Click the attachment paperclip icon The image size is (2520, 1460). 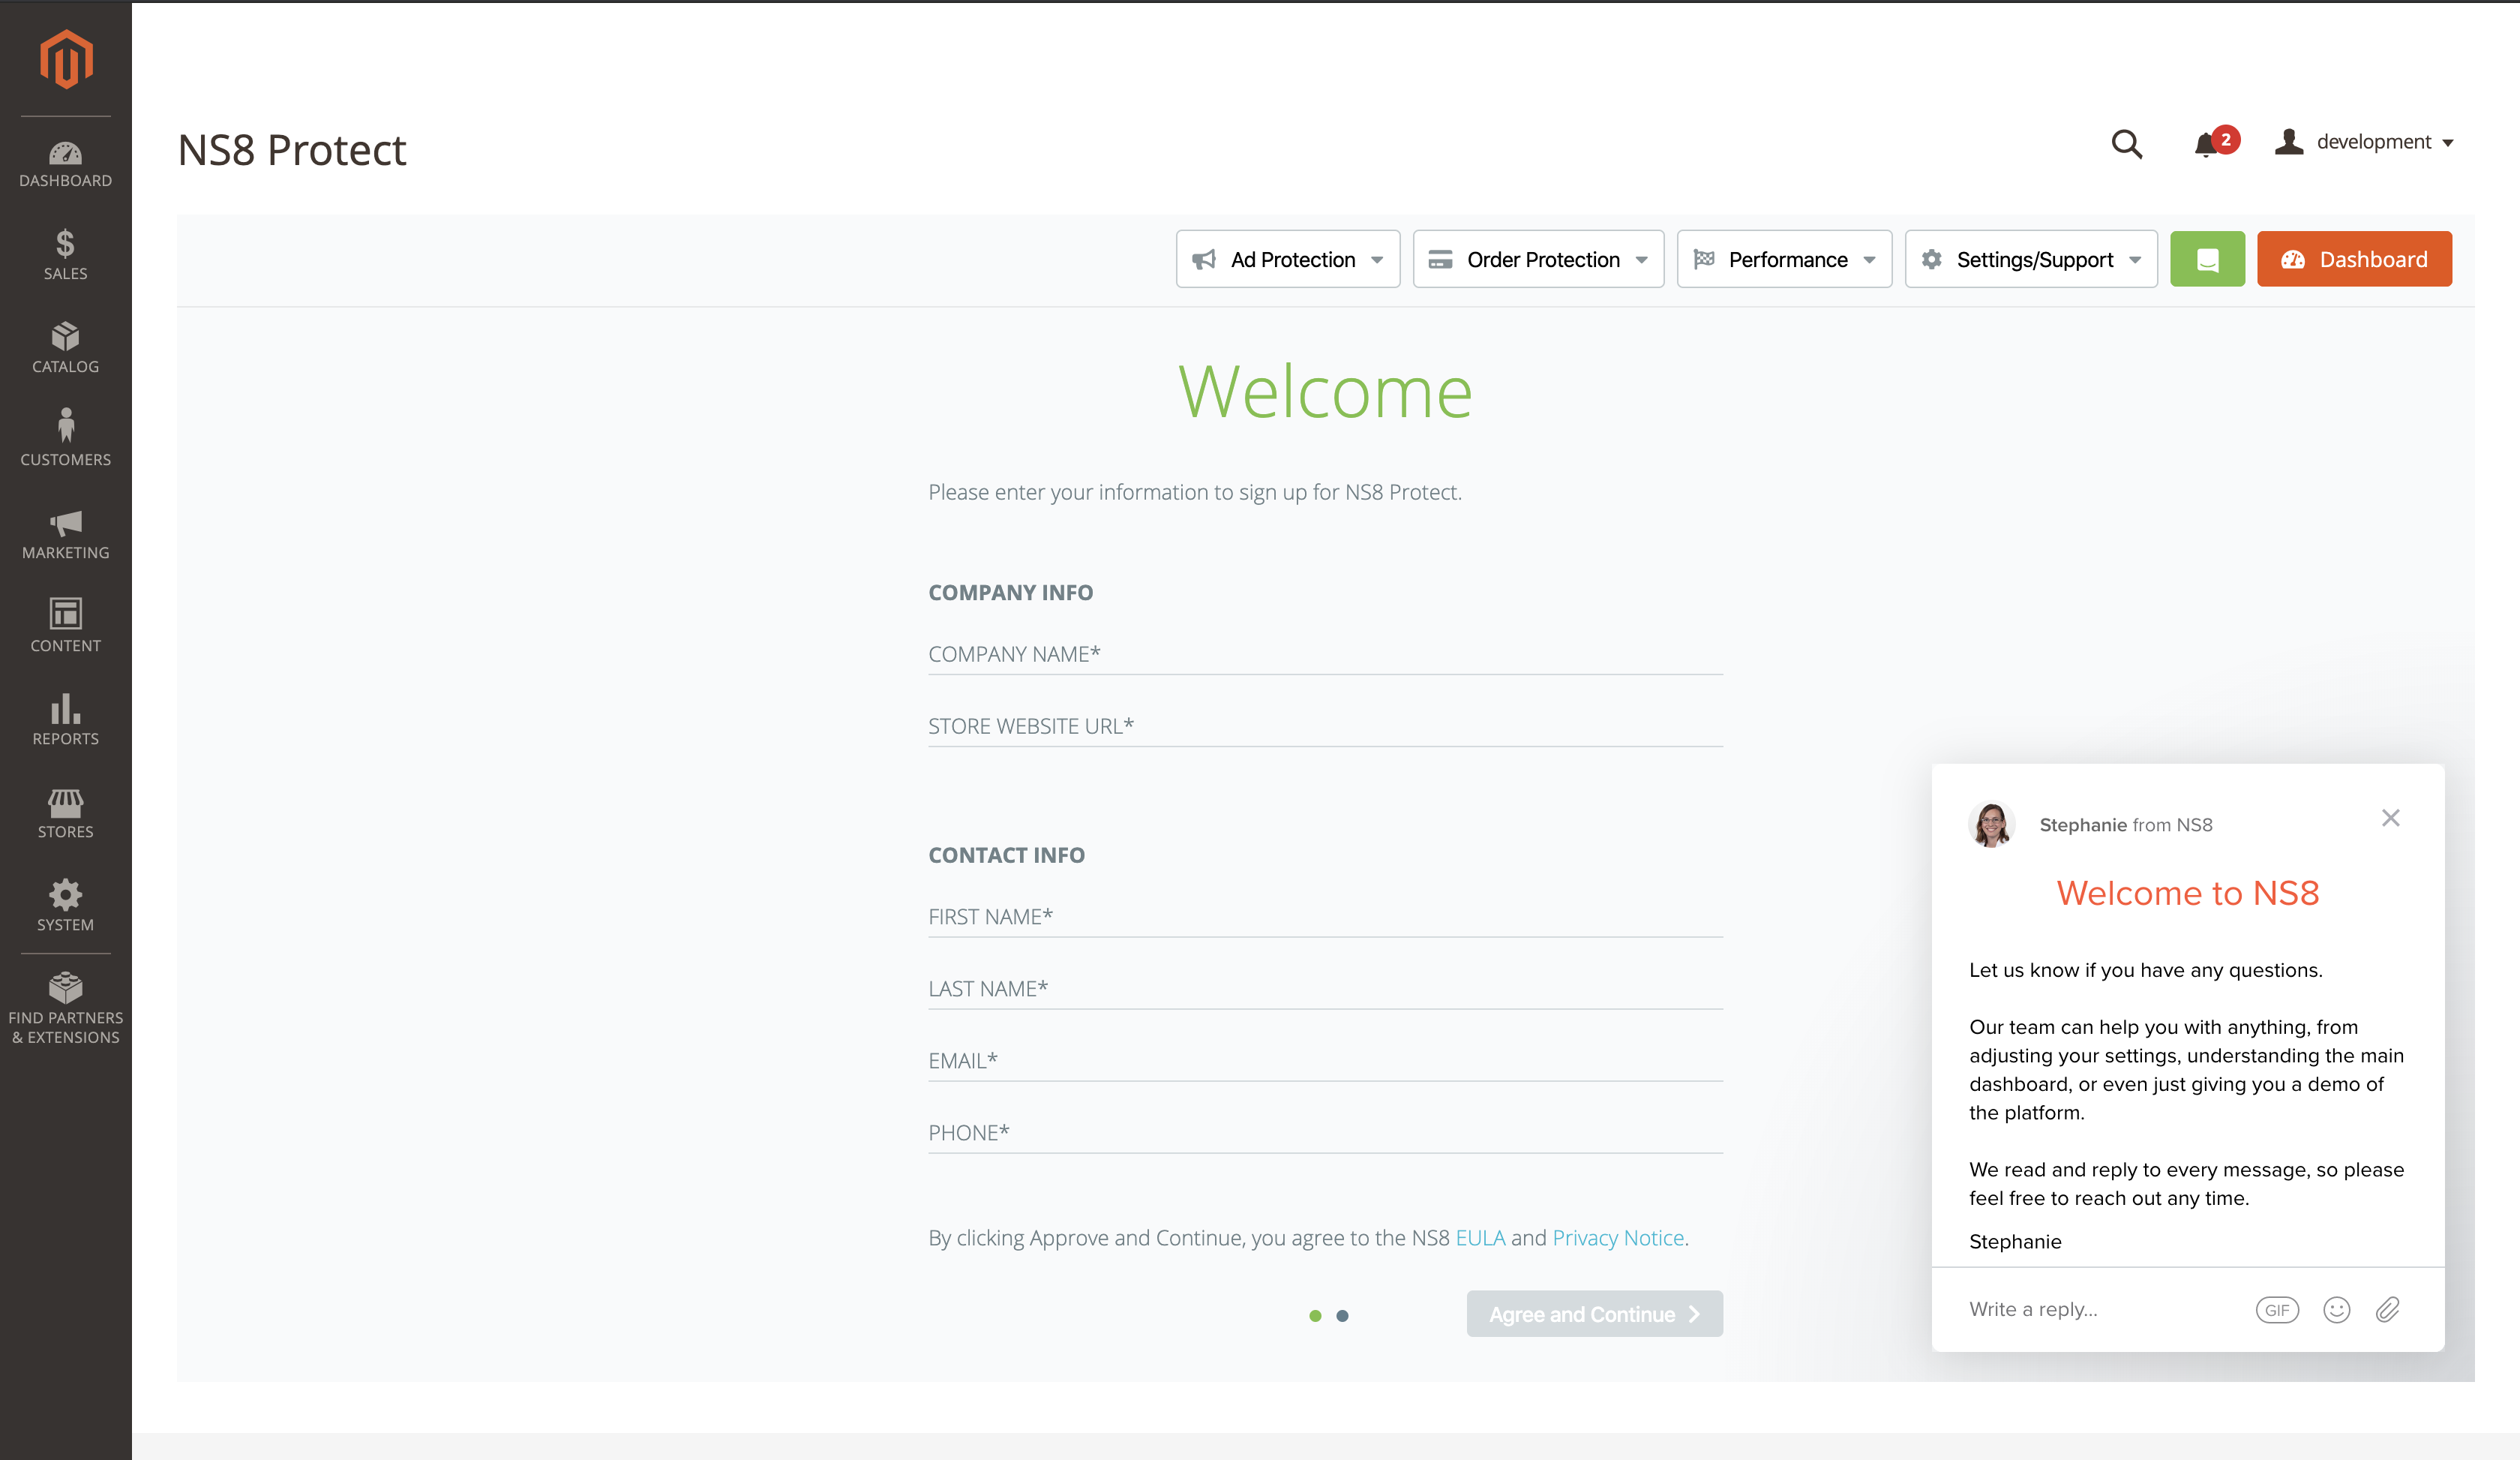point(2387,1310)
